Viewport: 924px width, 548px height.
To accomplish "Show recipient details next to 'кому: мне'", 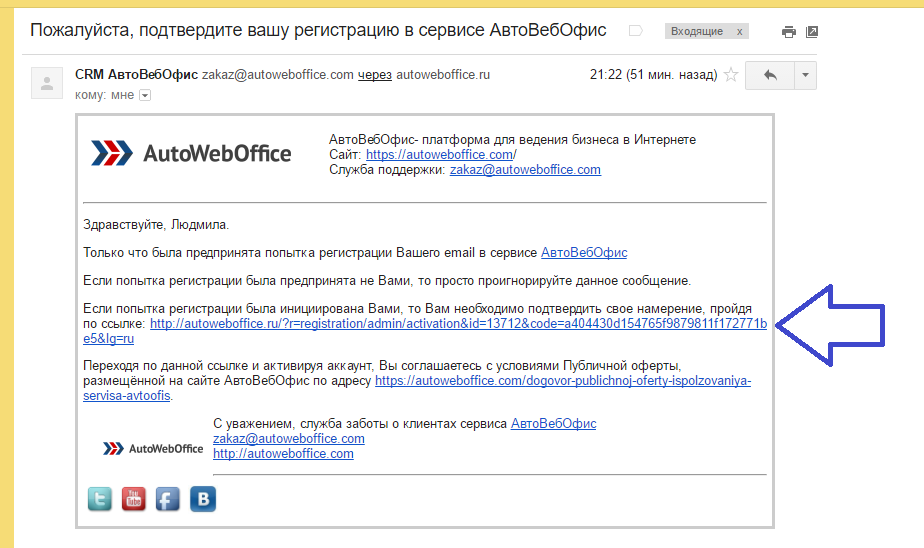I will tap(145, 95).
